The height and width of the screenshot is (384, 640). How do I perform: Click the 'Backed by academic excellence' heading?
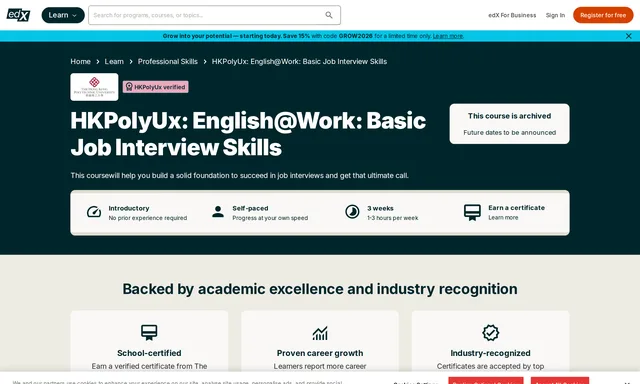320,289
